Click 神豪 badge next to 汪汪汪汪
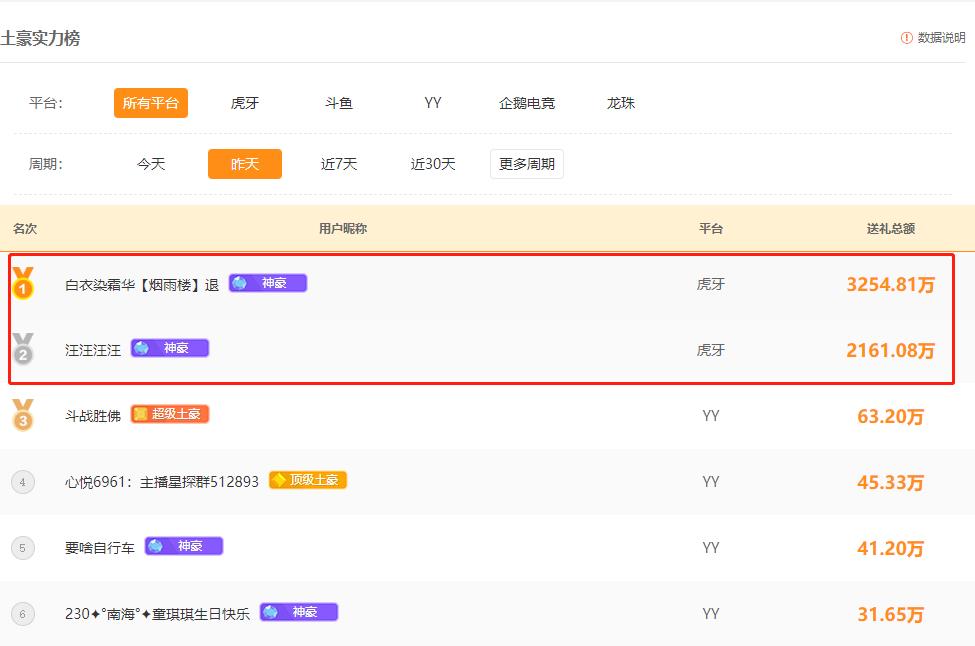975x646 pixels. click(170, 349)
